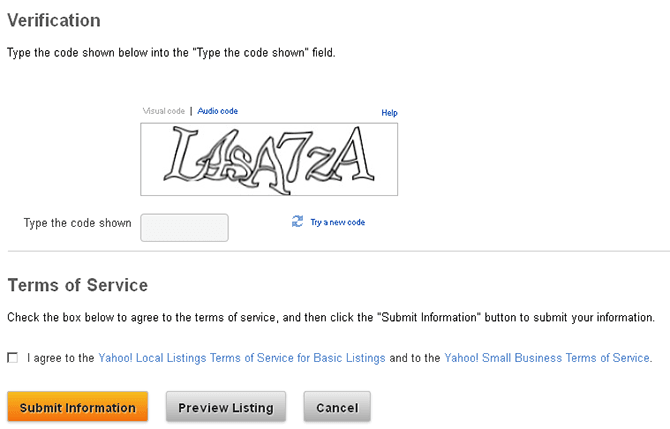The width and height of the screenshot is (670, 429).
Task: Open Yahoo! Local Listings Terms of Service link
Action: point(241,357)
